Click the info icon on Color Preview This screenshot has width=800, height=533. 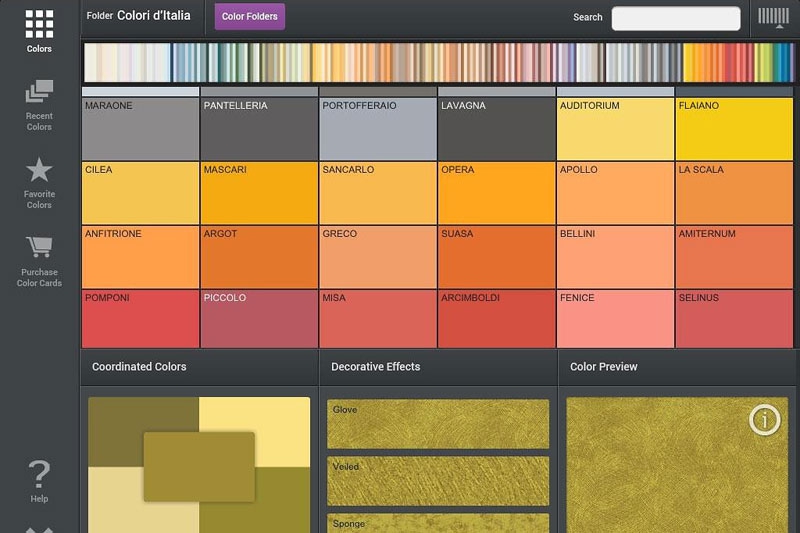click(x=764, y=420)
